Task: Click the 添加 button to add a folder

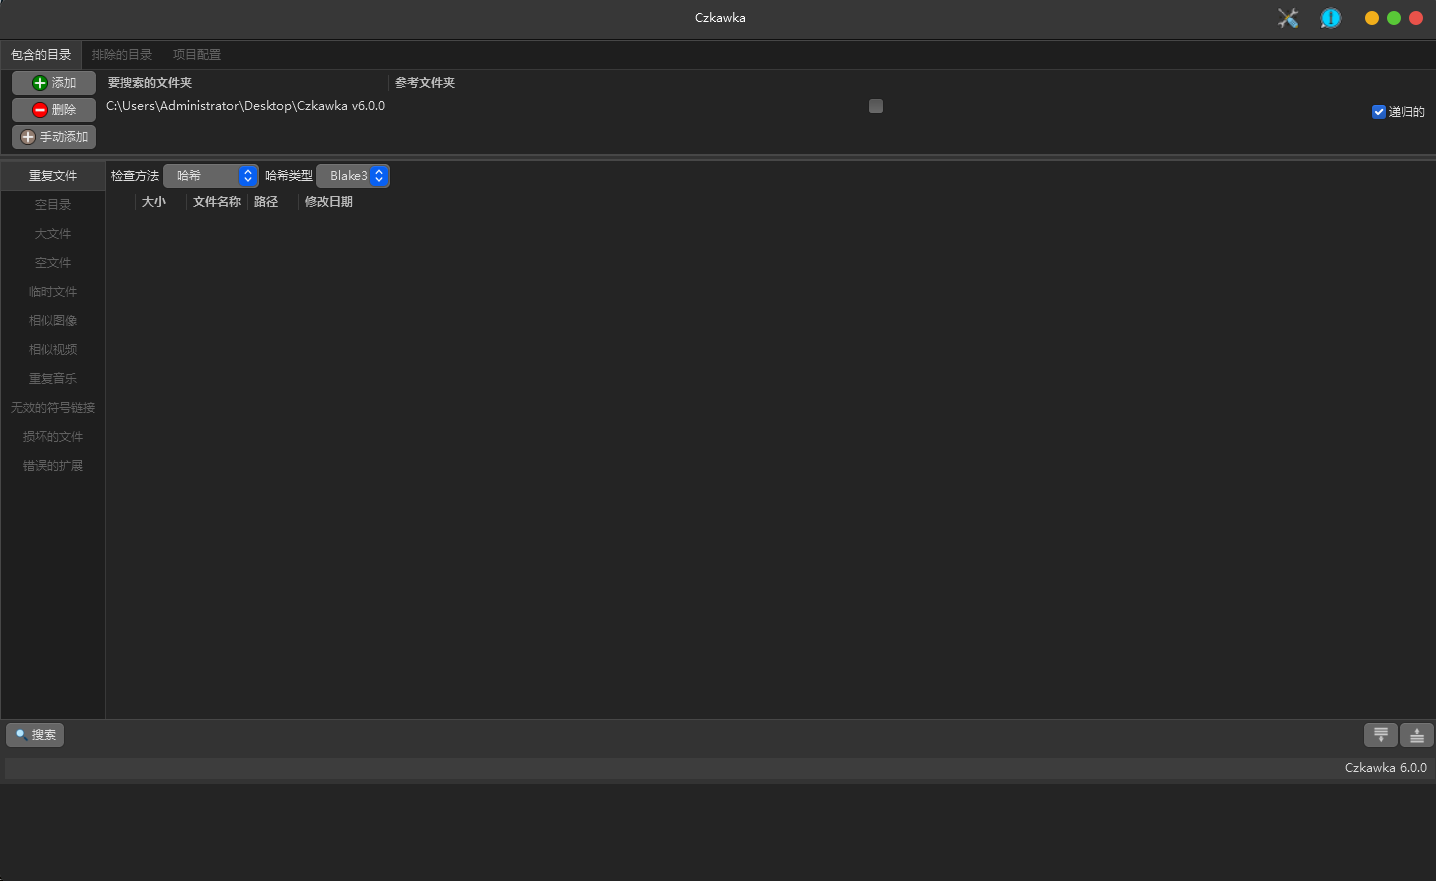Action: [54, 83]
